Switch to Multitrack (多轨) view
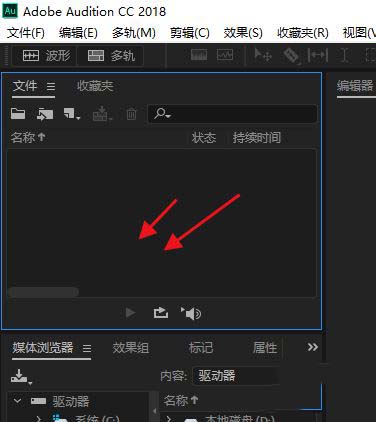This screenshot has width=376, height=422. [110, 56]
